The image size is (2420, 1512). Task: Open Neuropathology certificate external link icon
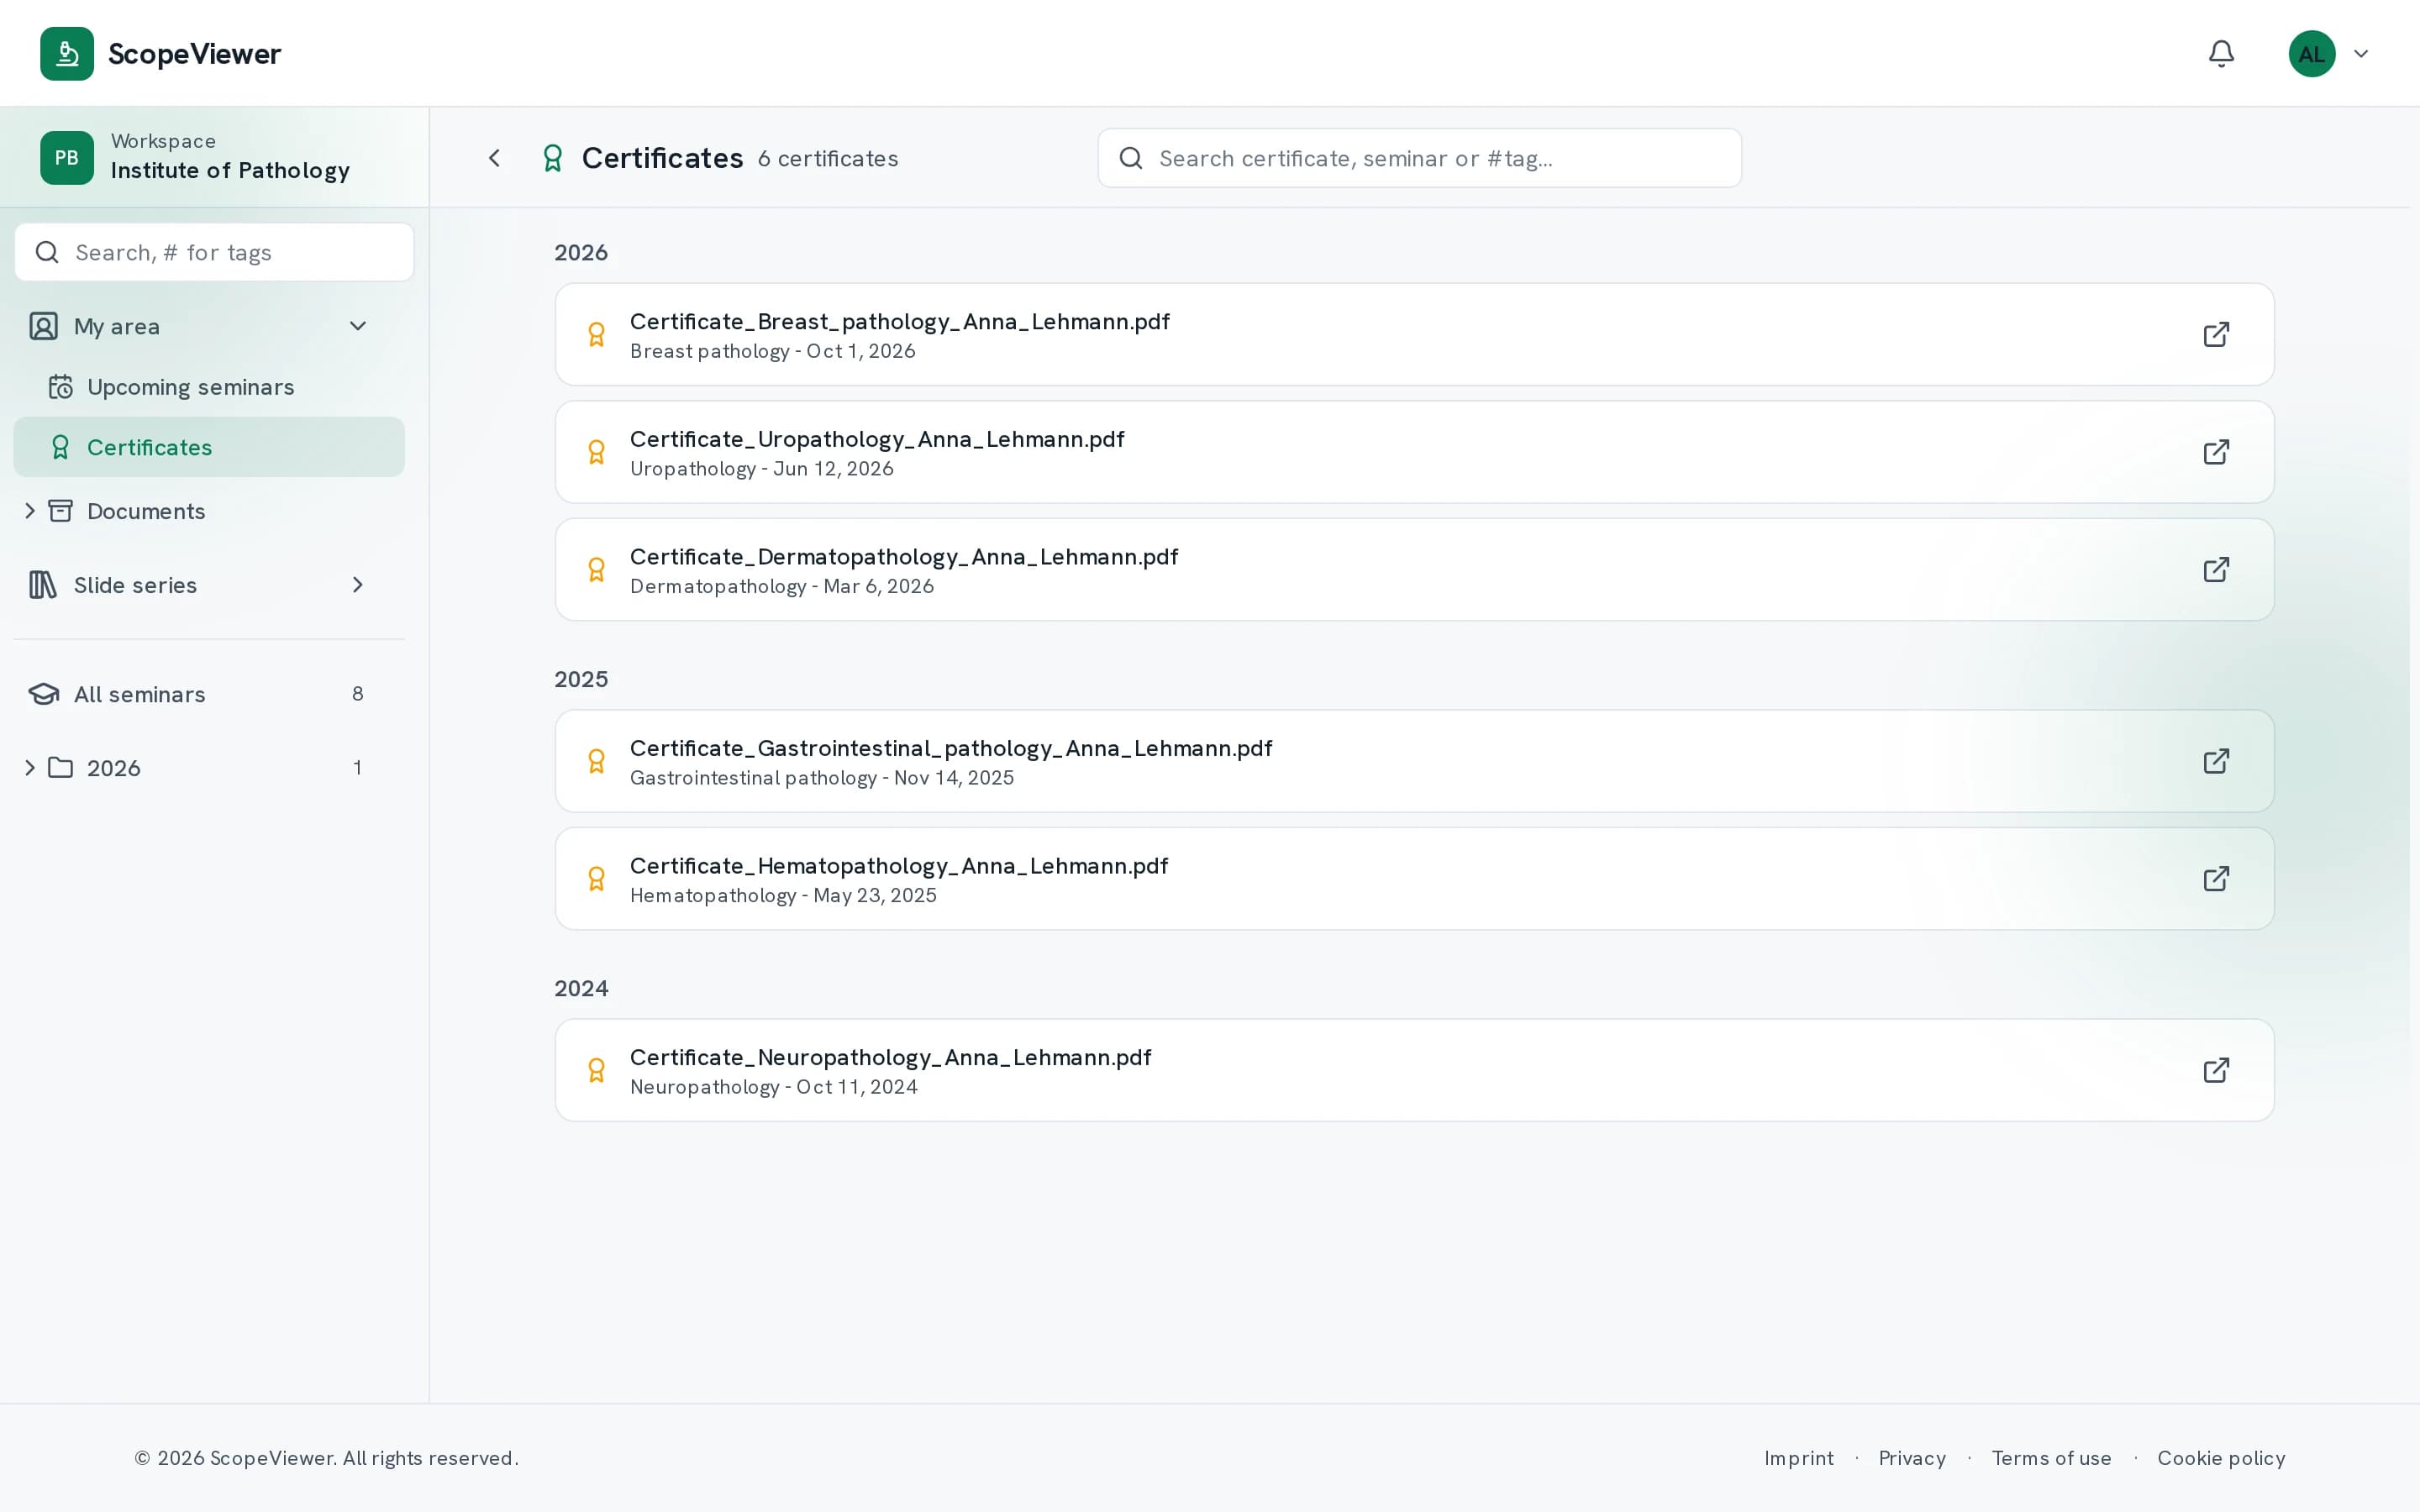[2216, 1070]
